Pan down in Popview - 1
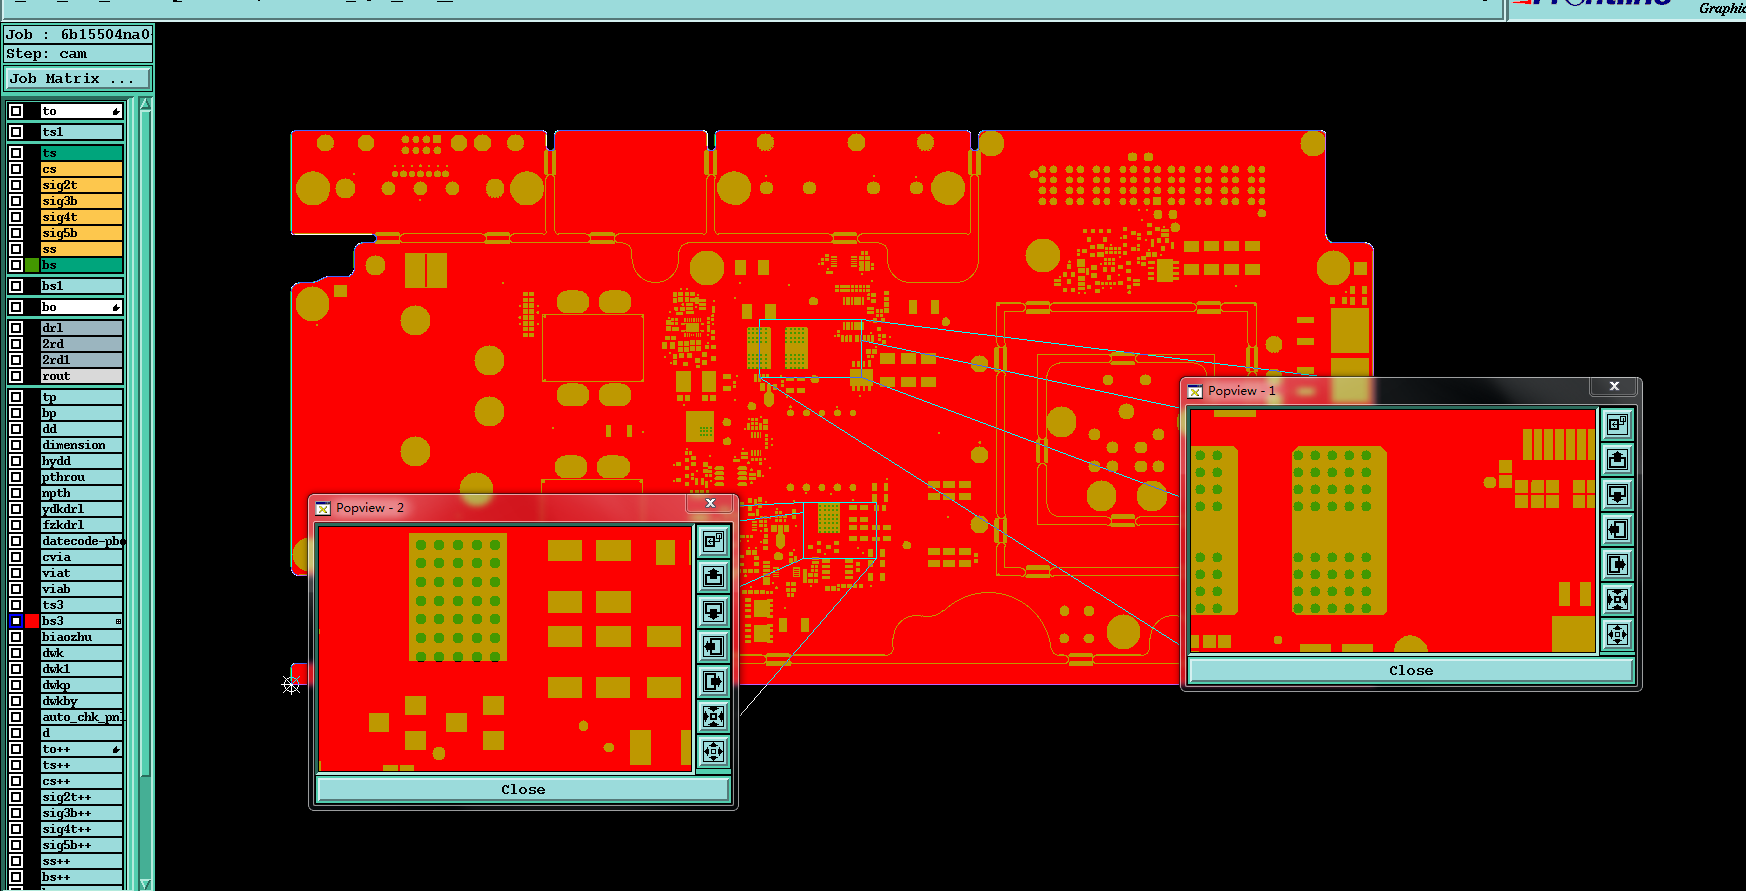The image size is (1746, 891). coord(1617,495)
